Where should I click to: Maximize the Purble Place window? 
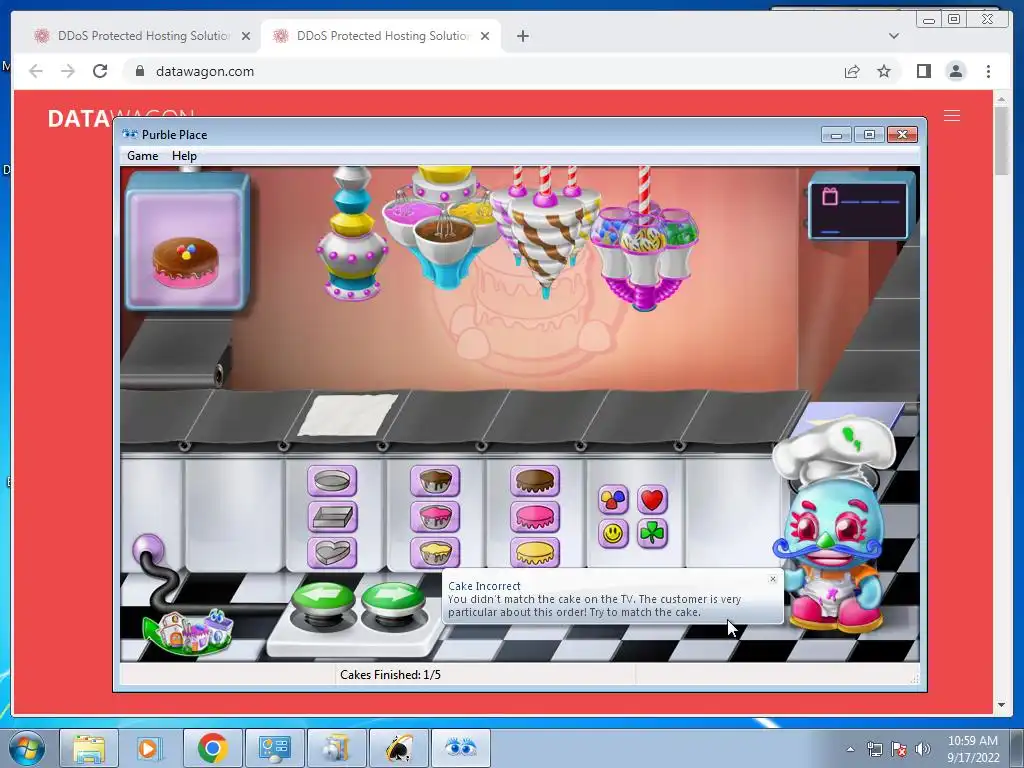(x=869, y=135)
